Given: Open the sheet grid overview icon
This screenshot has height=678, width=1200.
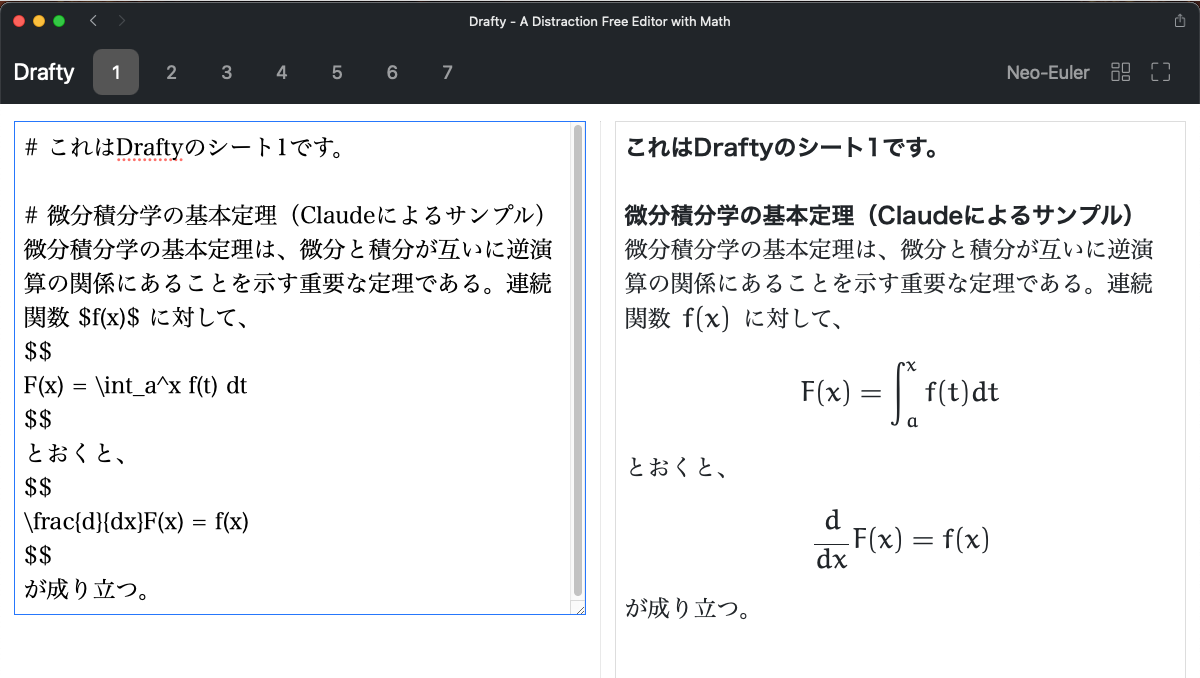Looking at the screenshot, I should 1121,72.
